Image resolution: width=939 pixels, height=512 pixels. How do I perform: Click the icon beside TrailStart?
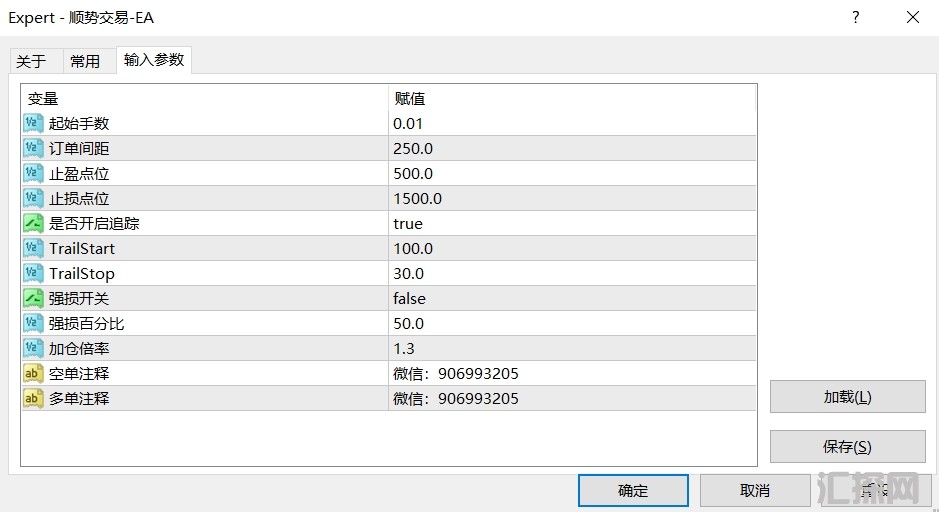tap(33, 249)
